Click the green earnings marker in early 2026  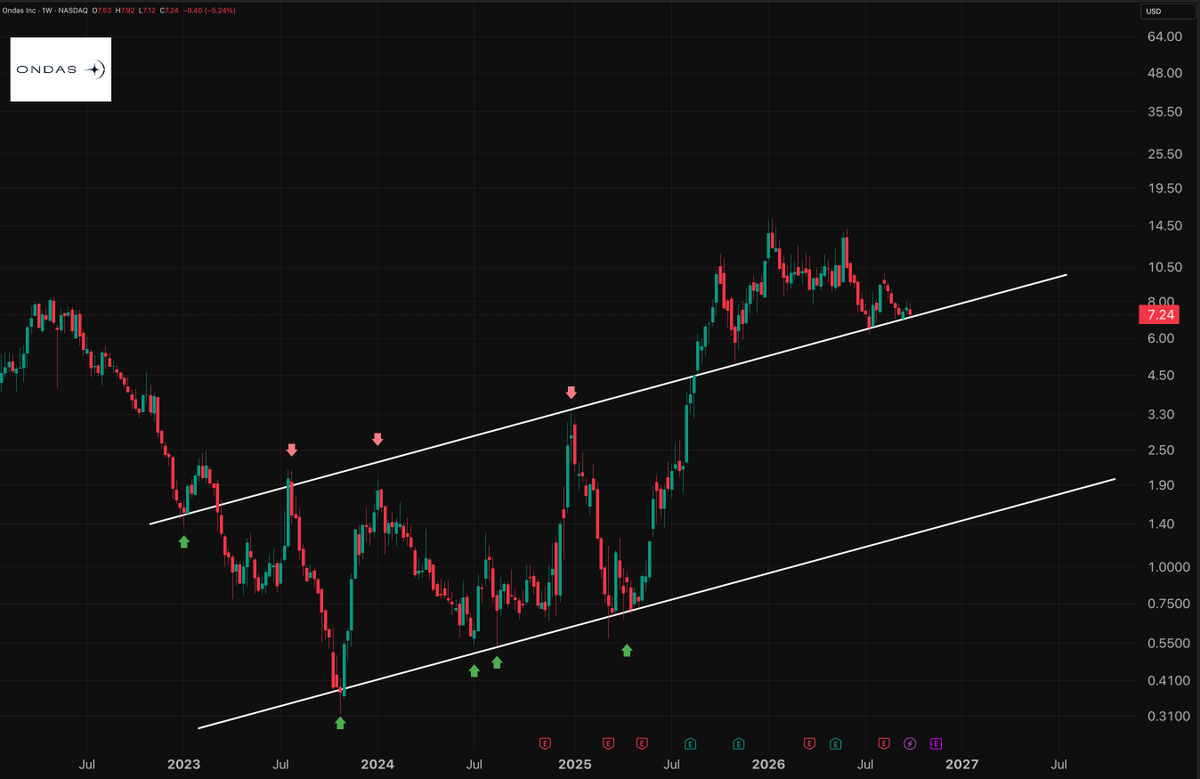[x=835, y=743]
